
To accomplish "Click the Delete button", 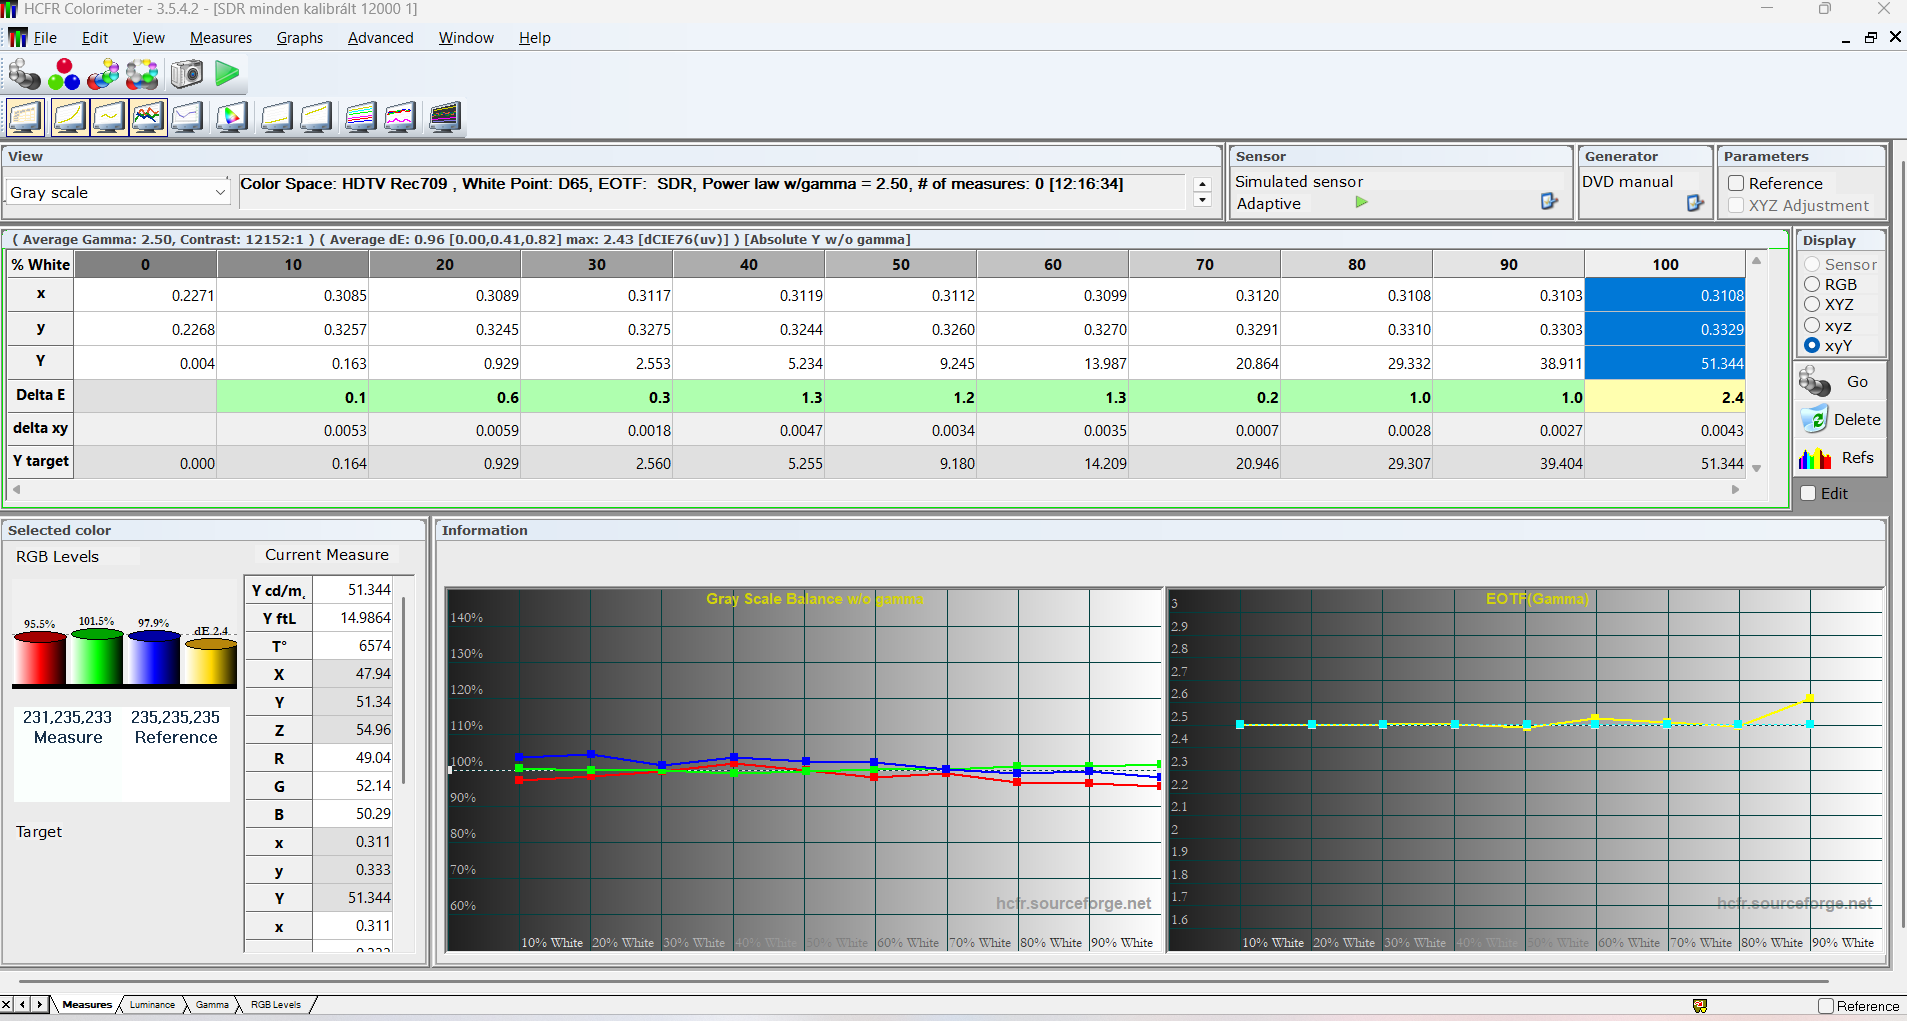I will tap(1840, 420).
